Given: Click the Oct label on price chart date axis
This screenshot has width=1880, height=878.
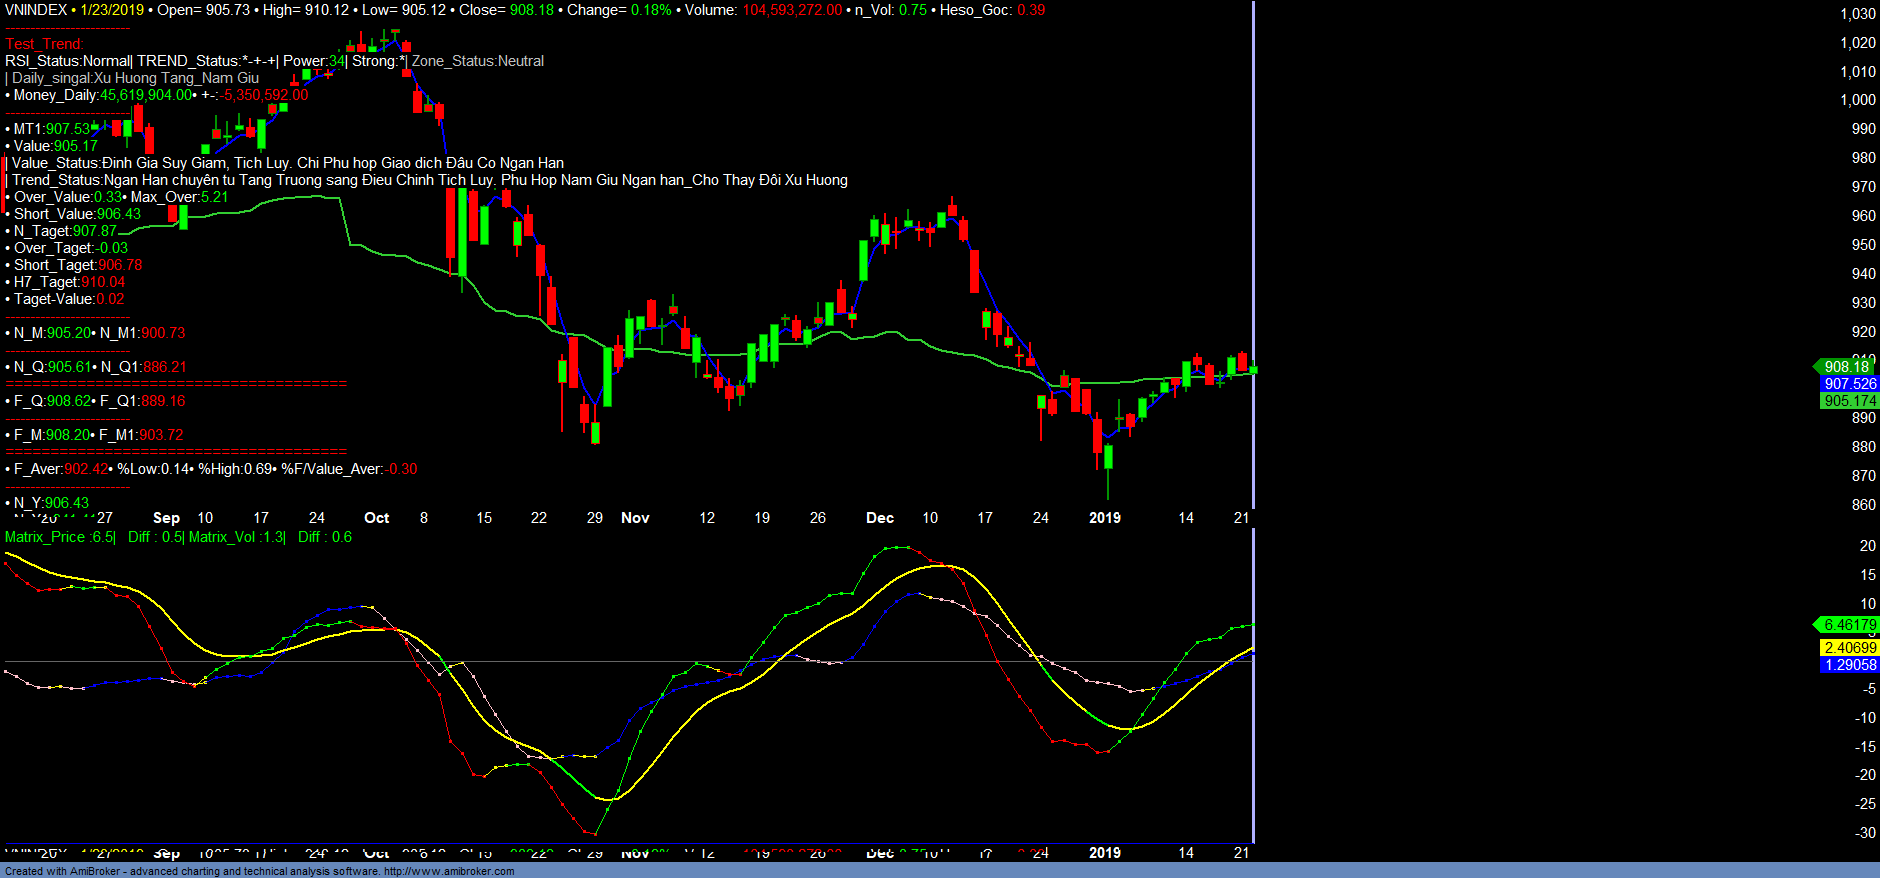Looking at the screenshot, I should [x=377, y=518].
